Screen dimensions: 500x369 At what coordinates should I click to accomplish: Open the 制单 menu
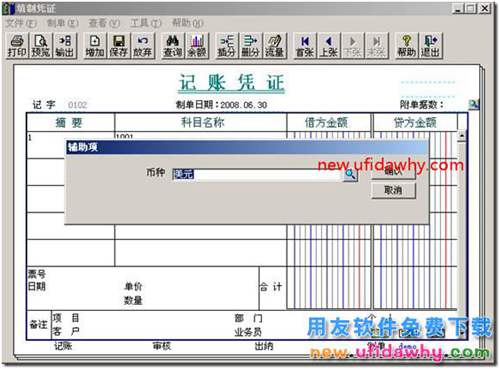tap(62, 23)
